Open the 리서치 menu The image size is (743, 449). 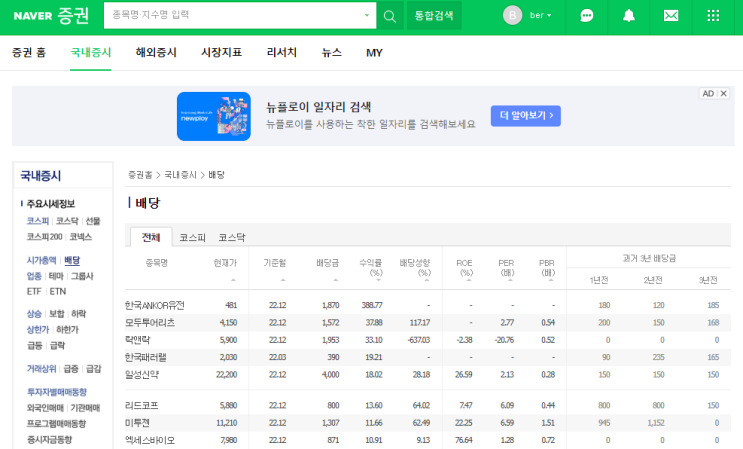coord(281,53)
